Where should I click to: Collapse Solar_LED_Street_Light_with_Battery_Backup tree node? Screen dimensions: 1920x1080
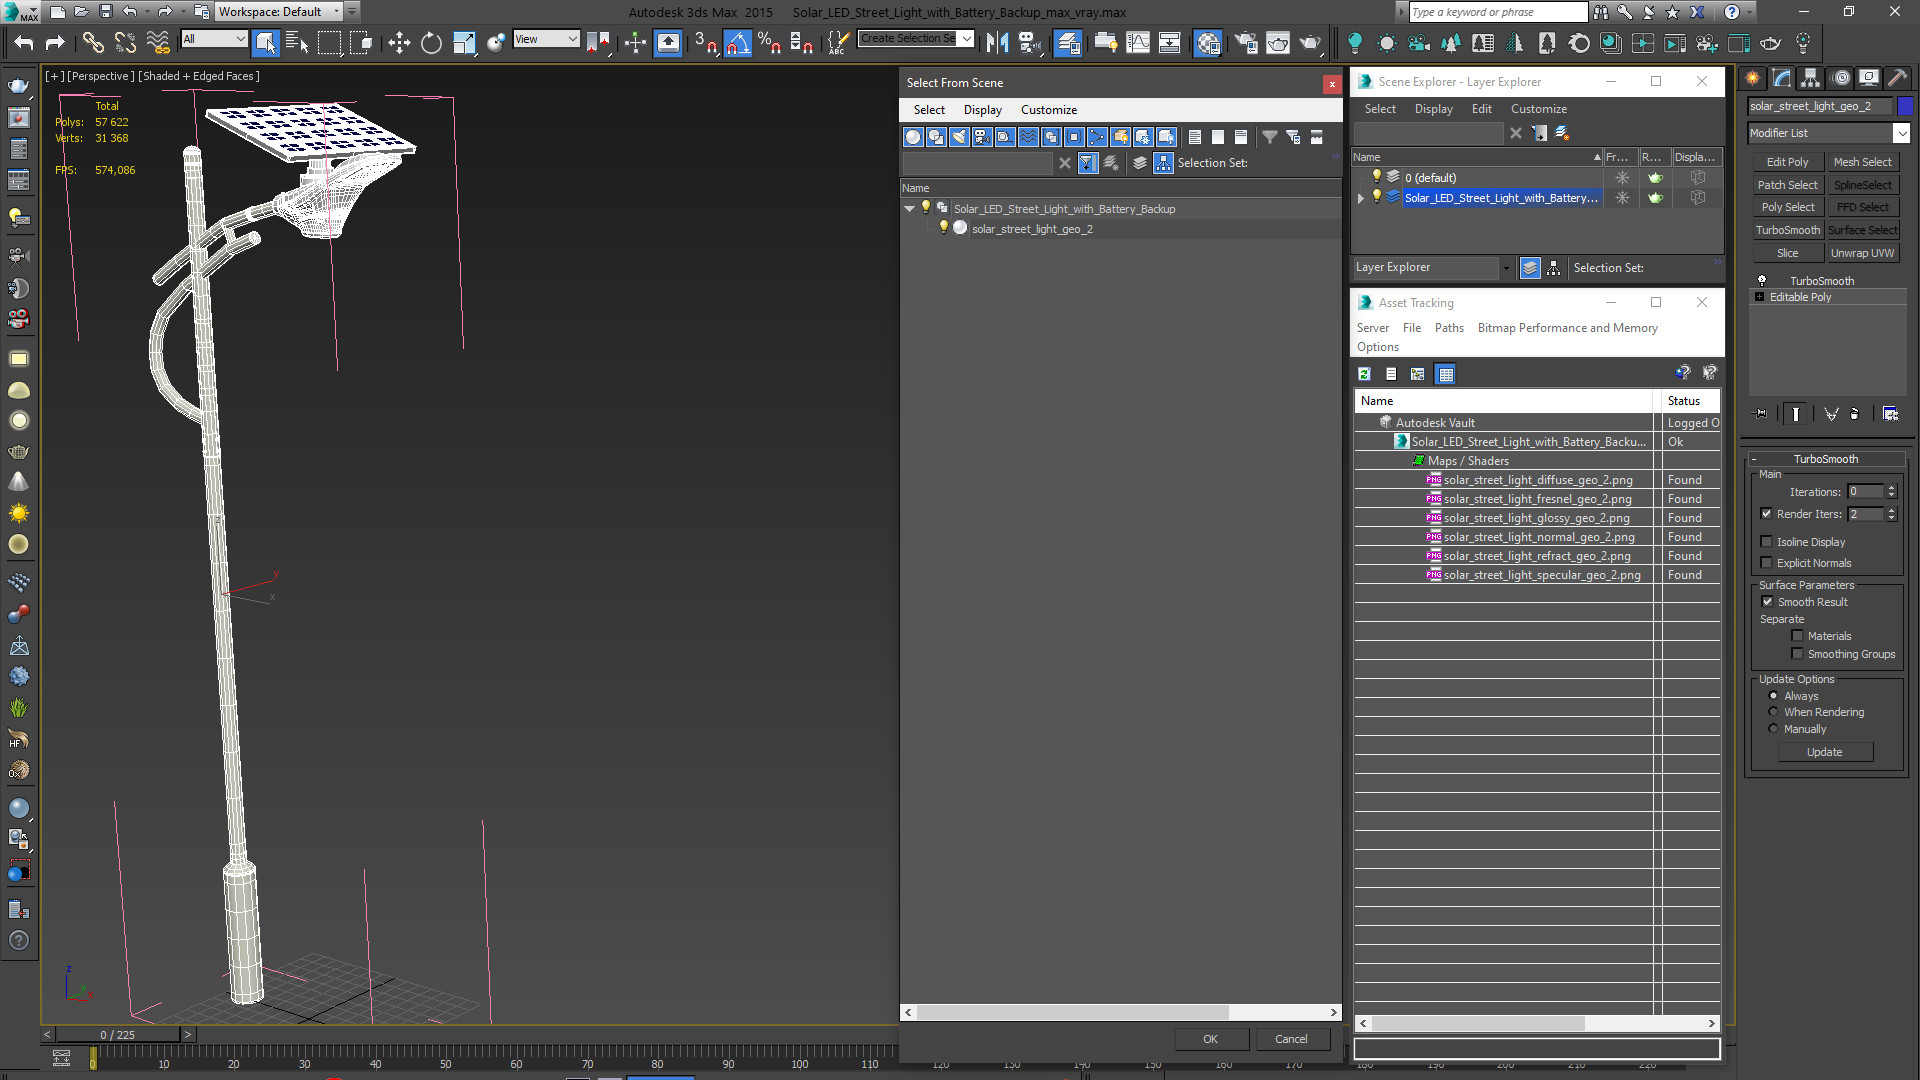click(909, 209)
